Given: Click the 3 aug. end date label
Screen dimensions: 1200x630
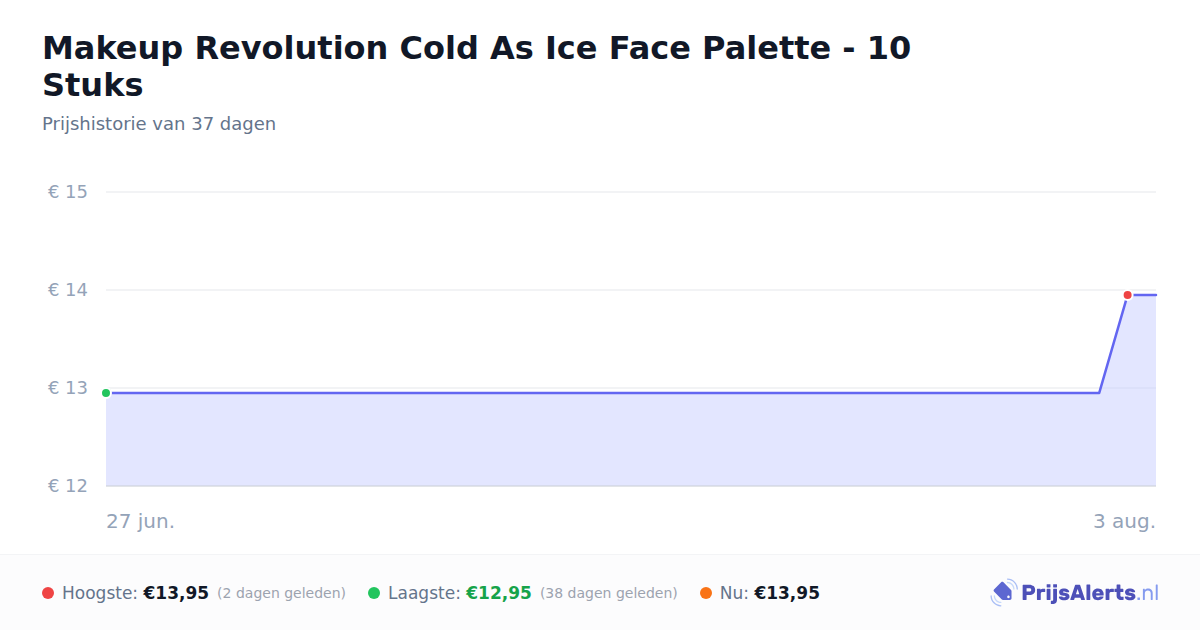Looking at the screenshot, I should pyautogui.click(x=1124, y=522).
